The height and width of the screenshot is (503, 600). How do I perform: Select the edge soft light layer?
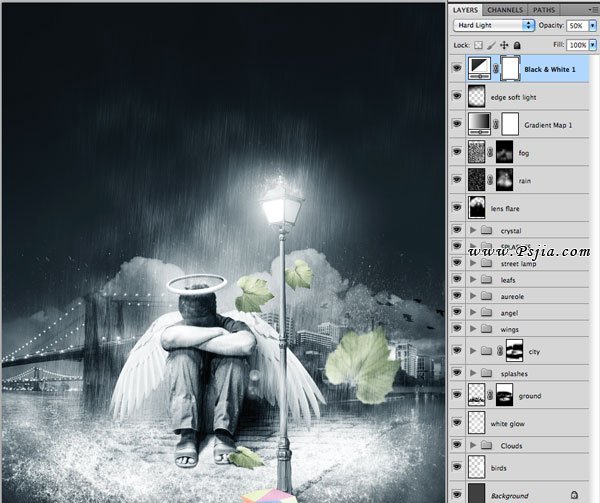530,97
